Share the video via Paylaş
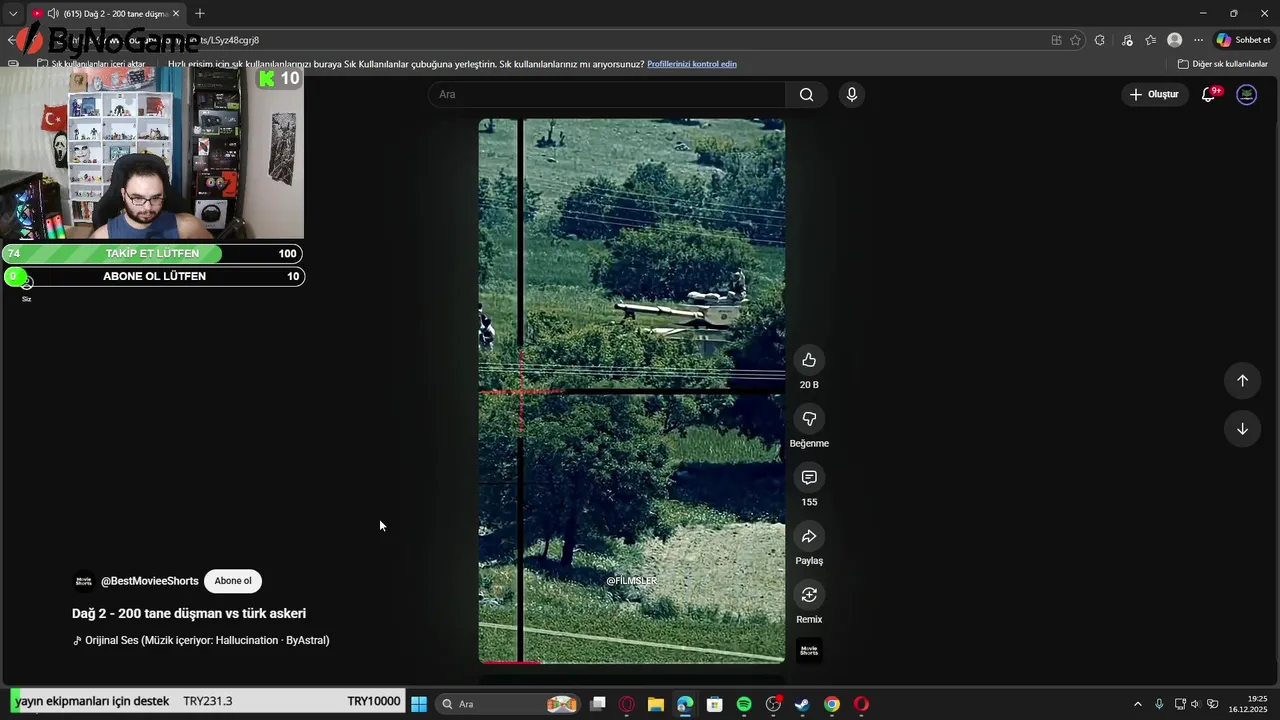 click(x=809, y=536)
